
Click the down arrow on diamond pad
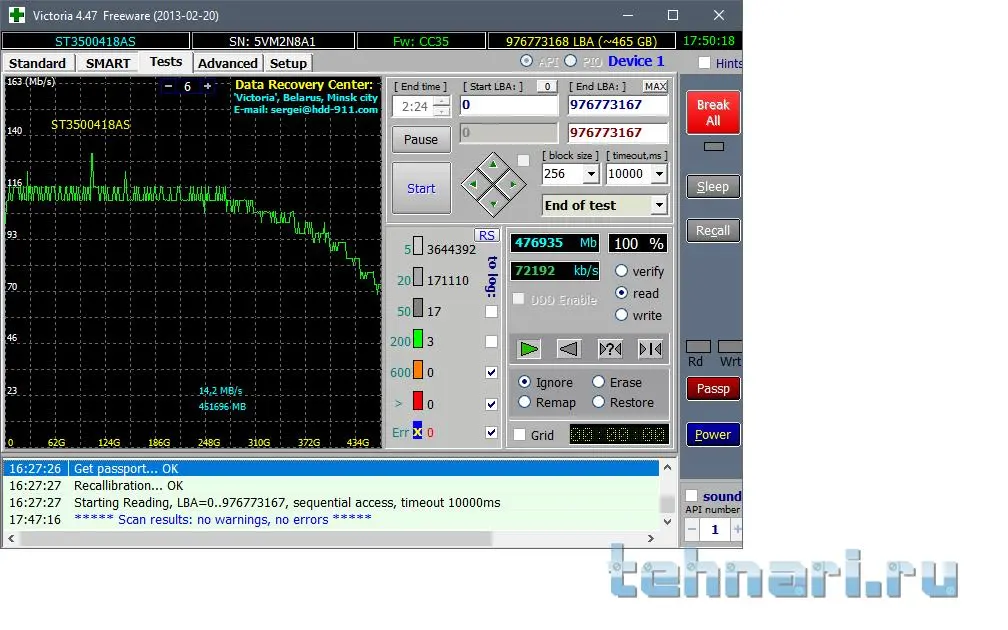[x=493, y=204]
